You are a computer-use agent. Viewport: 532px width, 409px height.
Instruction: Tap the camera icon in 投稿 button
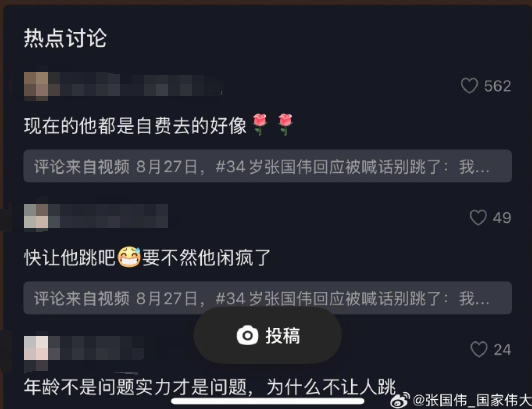[x=247, y=335]
